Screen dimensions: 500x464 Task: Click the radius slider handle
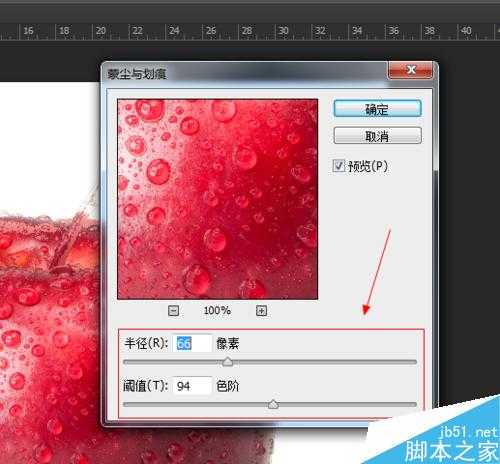coord(228,362)
